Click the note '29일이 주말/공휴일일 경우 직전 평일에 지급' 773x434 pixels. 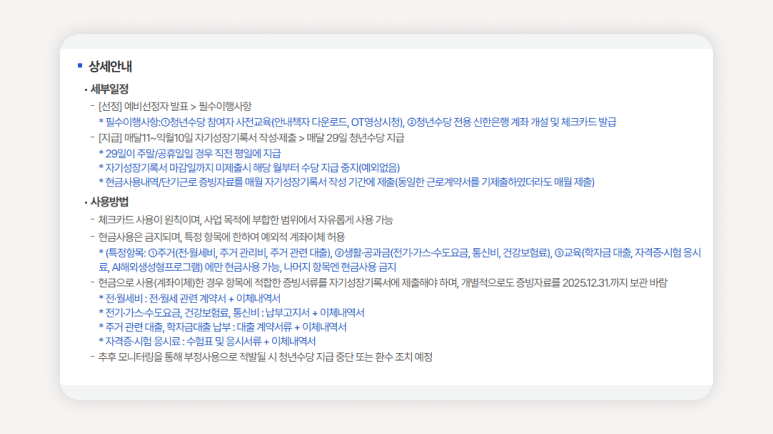click(x=190, y=153)
